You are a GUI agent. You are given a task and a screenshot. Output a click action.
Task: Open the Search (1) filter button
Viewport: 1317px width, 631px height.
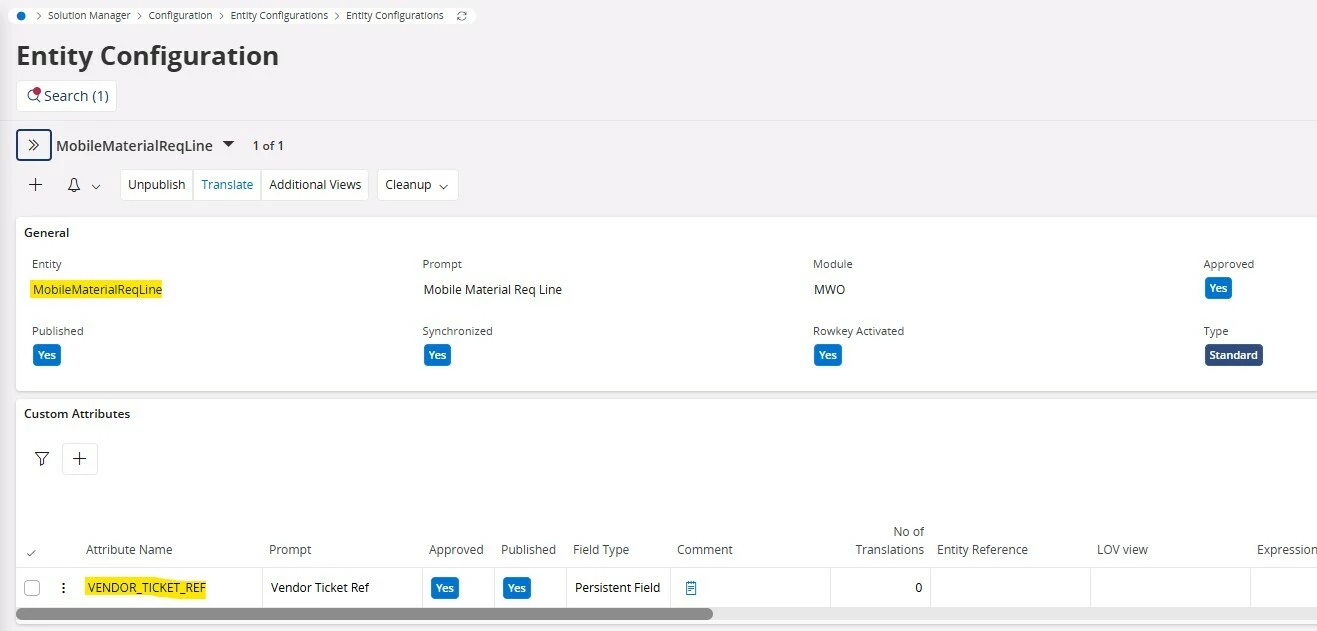[x=67, y=96]
